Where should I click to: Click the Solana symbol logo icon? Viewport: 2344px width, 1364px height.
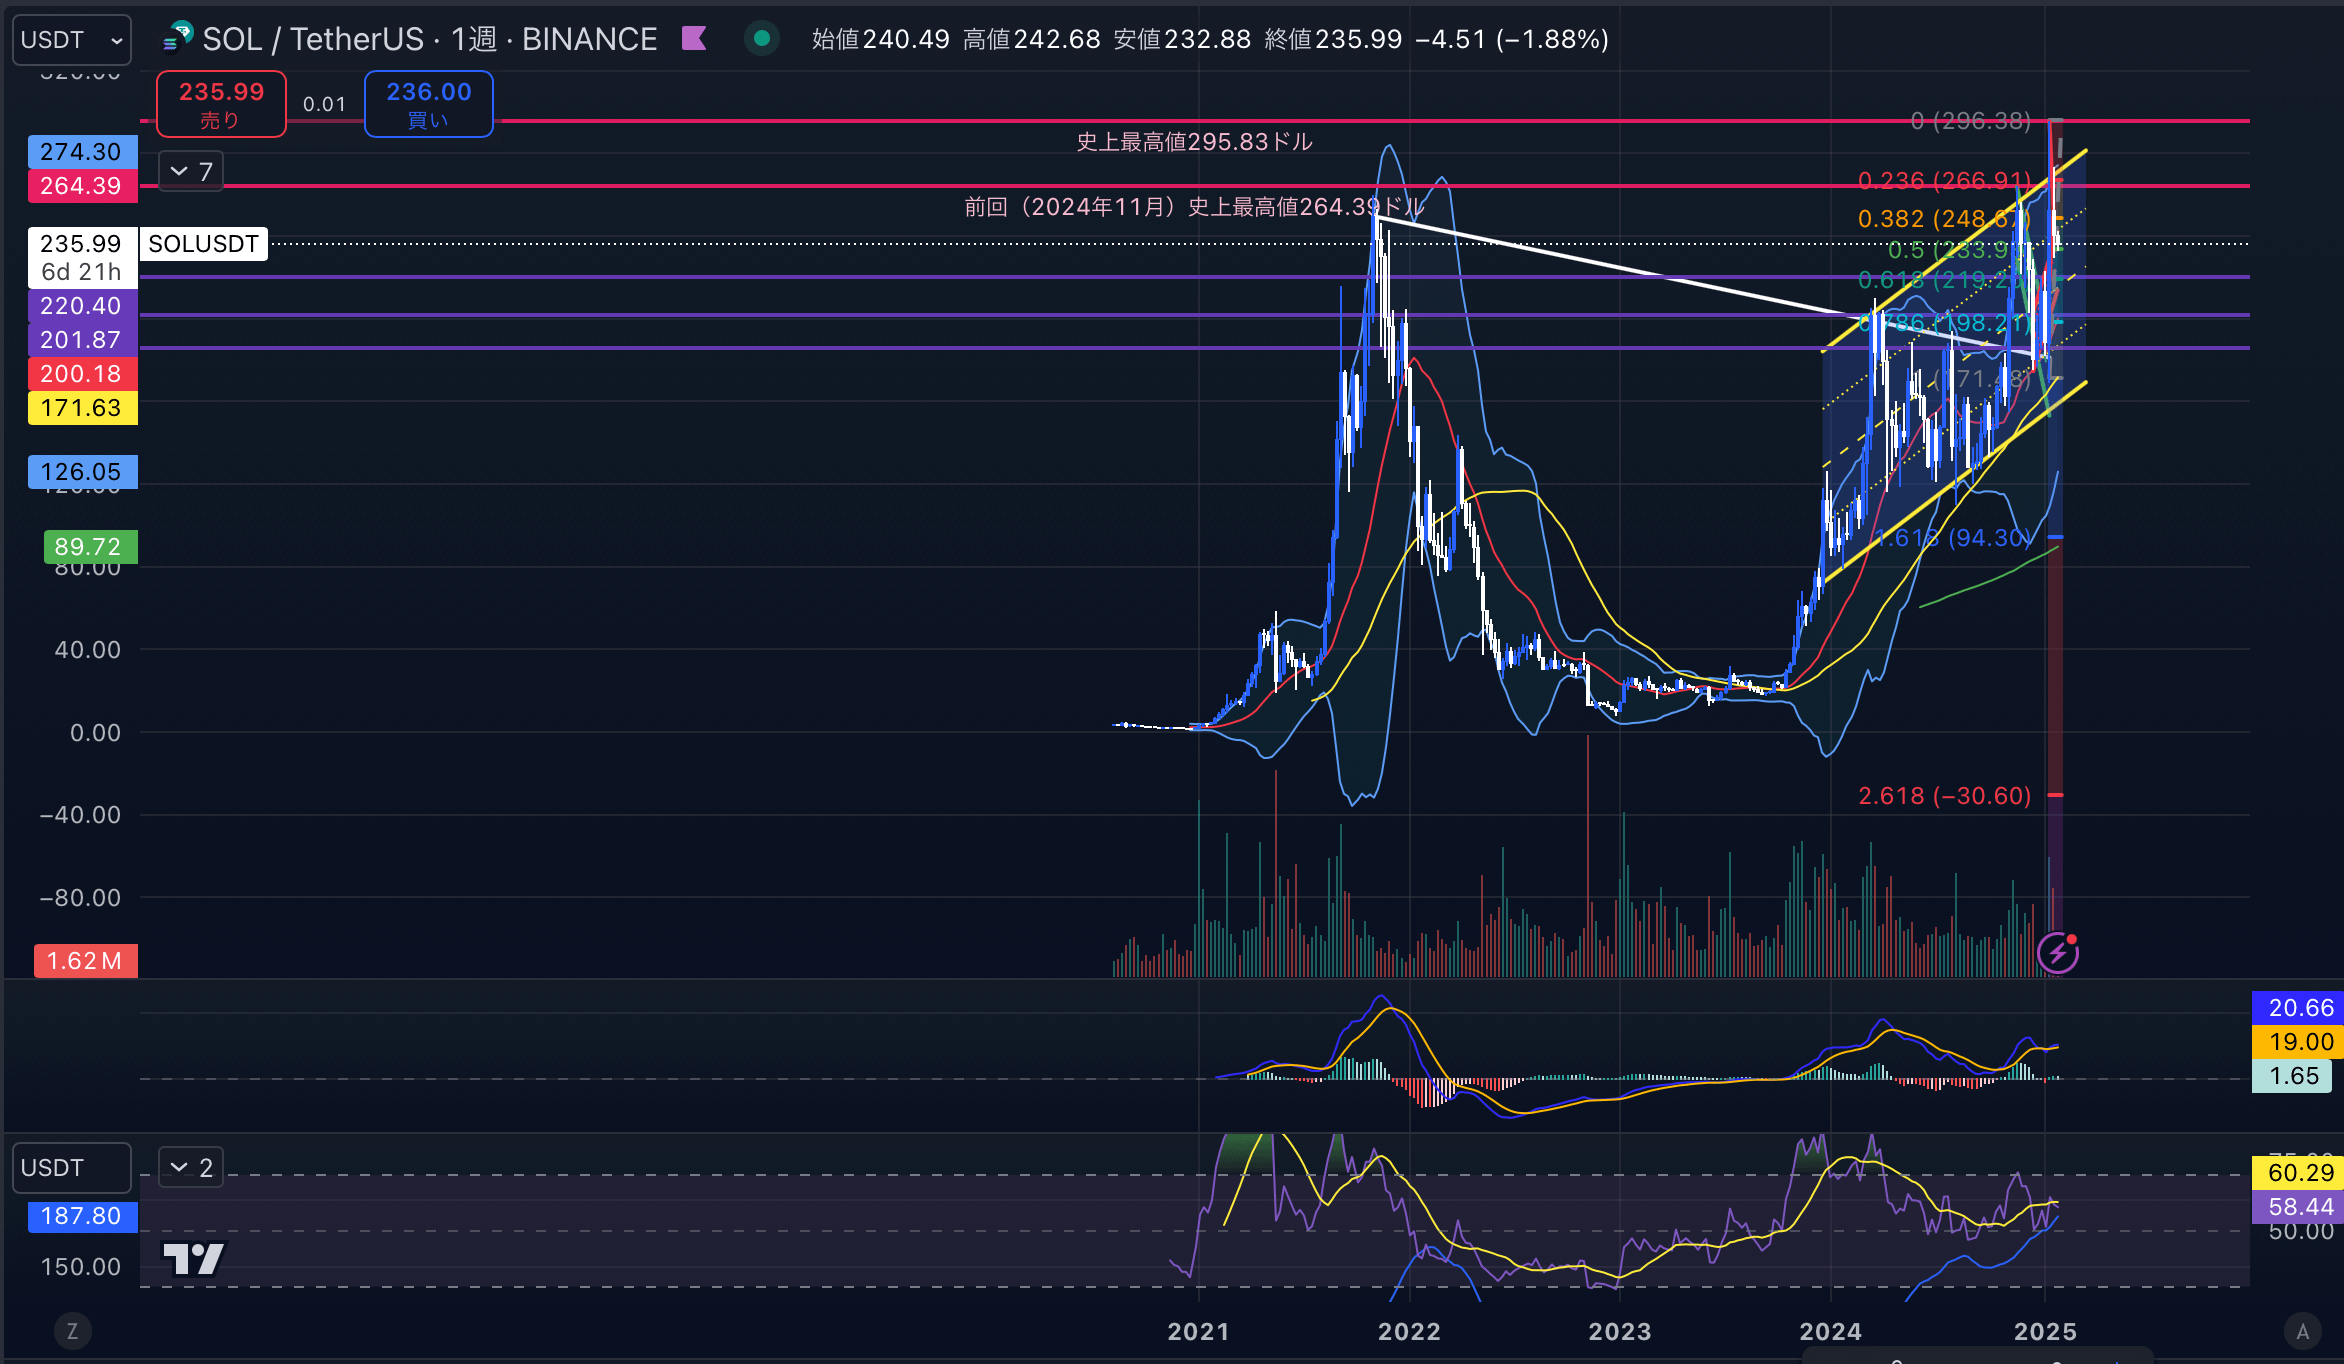[x=178, y=37]
